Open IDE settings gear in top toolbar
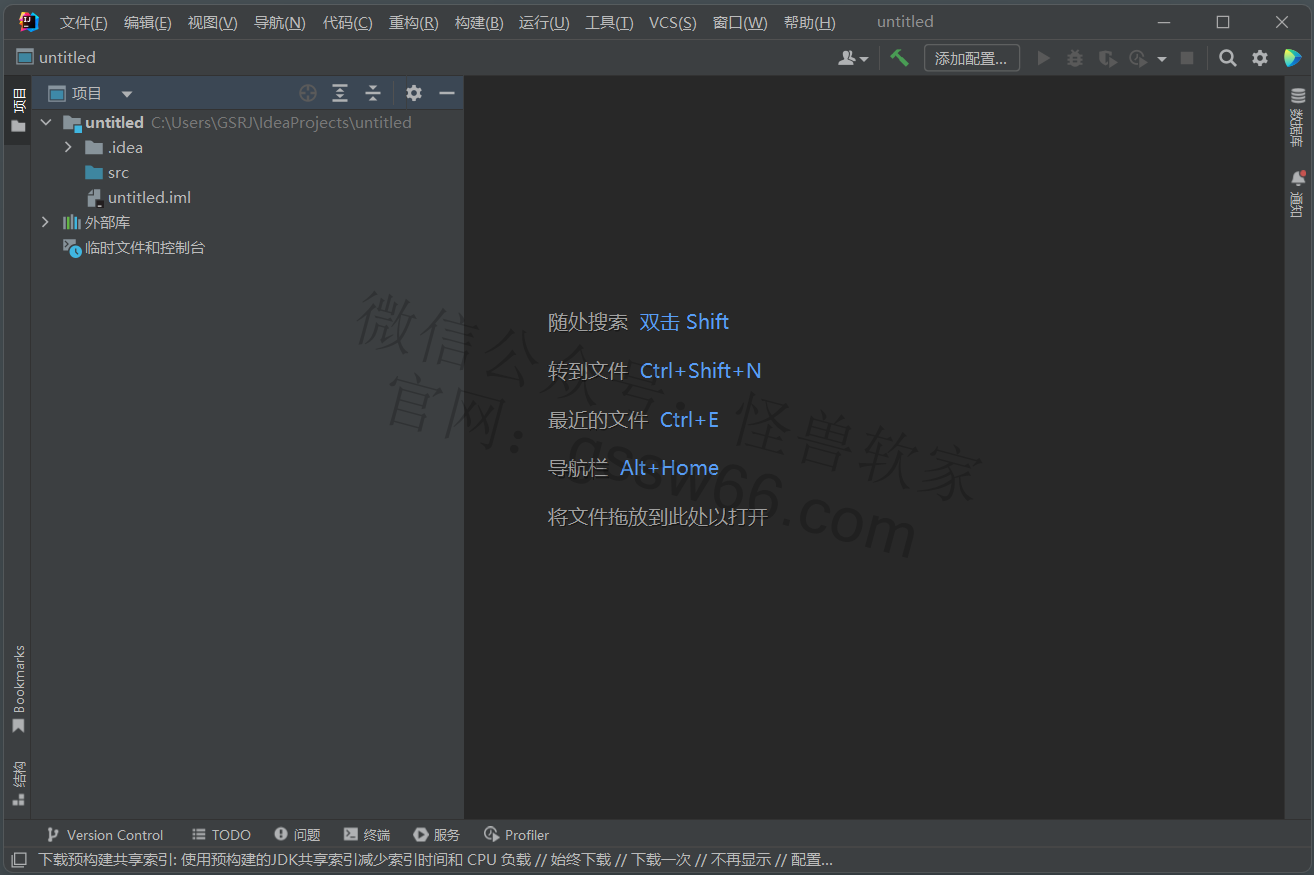This screenshot has height=875, width=1314. click(1260, 58)
